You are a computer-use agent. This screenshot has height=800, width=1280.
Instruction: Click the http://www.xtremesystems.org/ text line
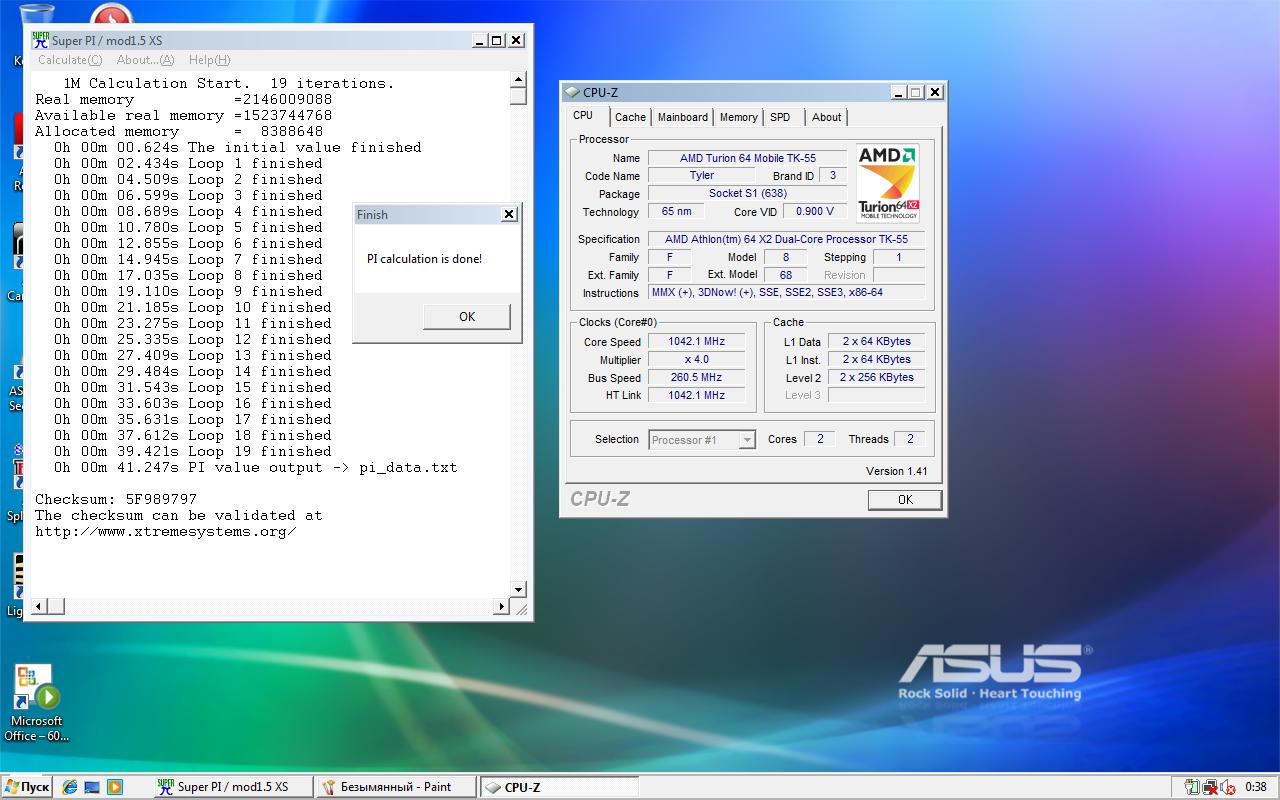166,531
